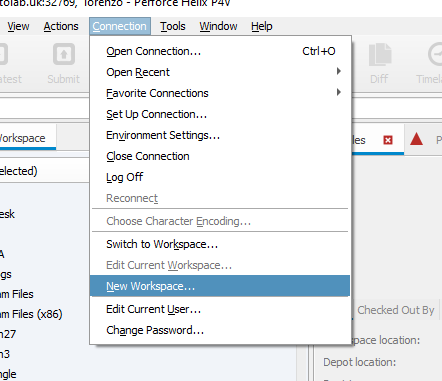442x381 pixels.
Task: Close the Files tab with the red X
Action: (x=388, y=140)
